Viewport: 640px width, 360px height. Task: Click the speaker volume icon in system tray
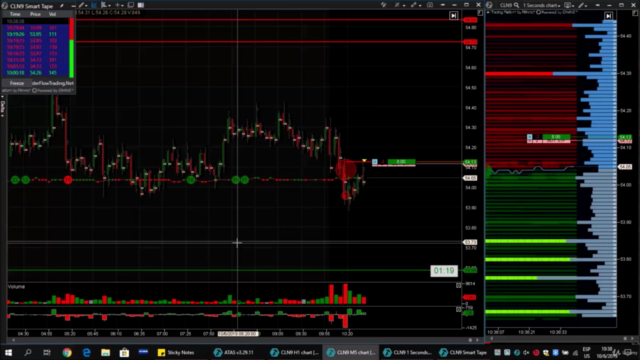click(527, 352)
